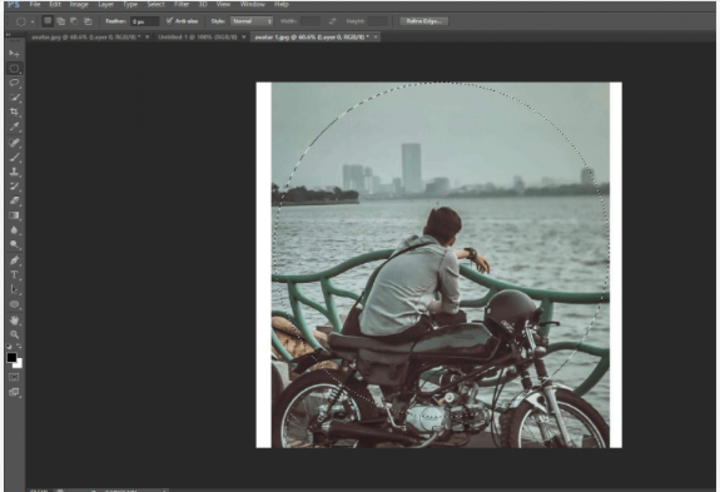
Task: Select the Hand tool
Action: [x=14, y=320]
